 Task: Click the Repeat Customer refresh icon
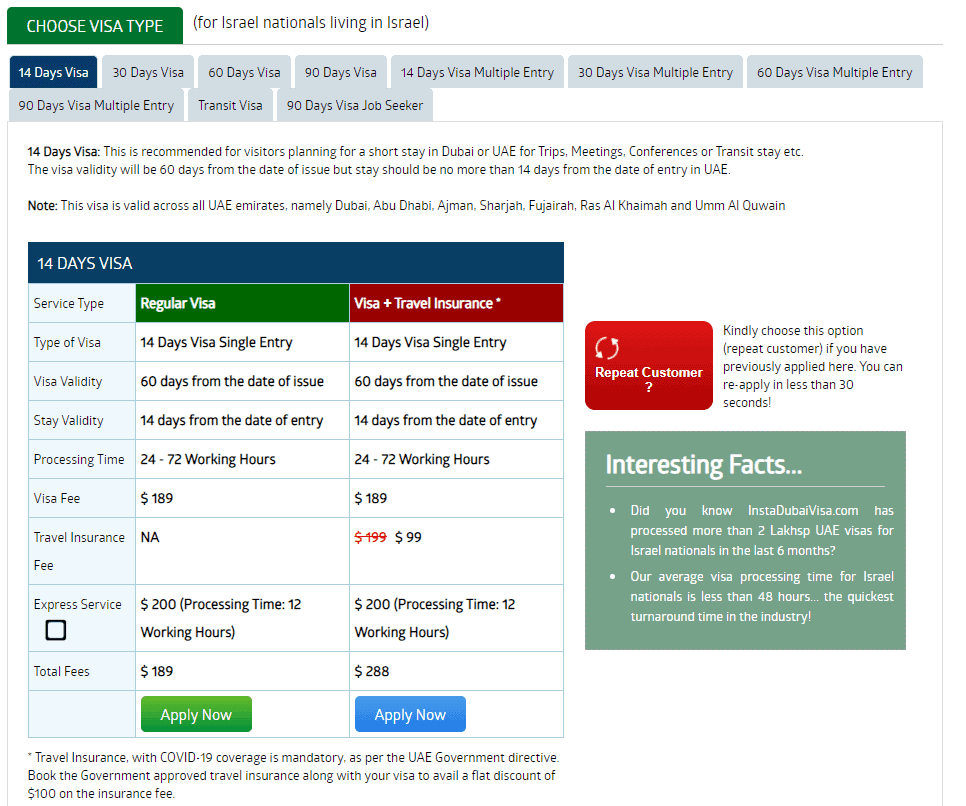(606, 348)
